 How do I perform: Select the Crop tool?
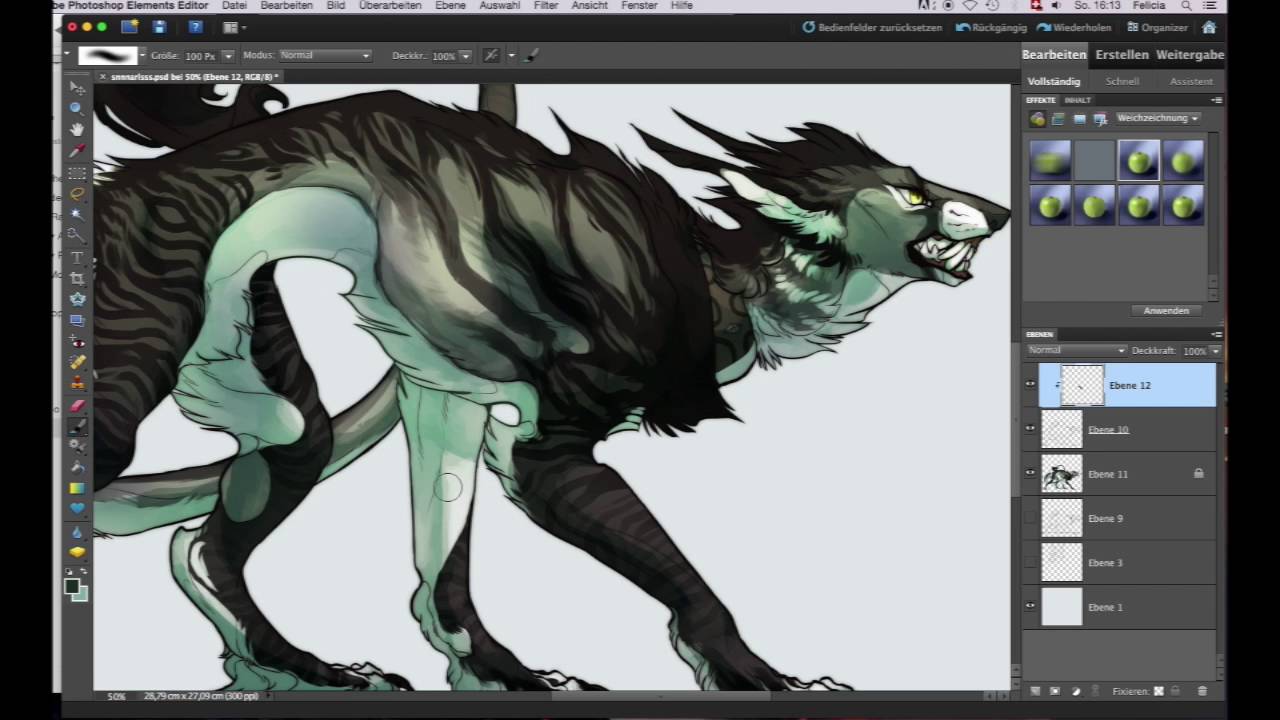77,278
